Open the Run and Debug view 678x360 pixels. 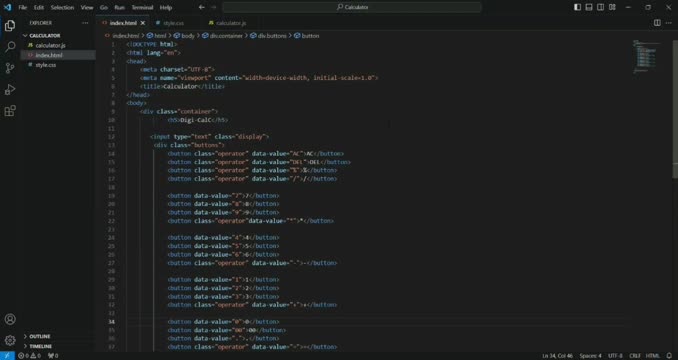10,89
